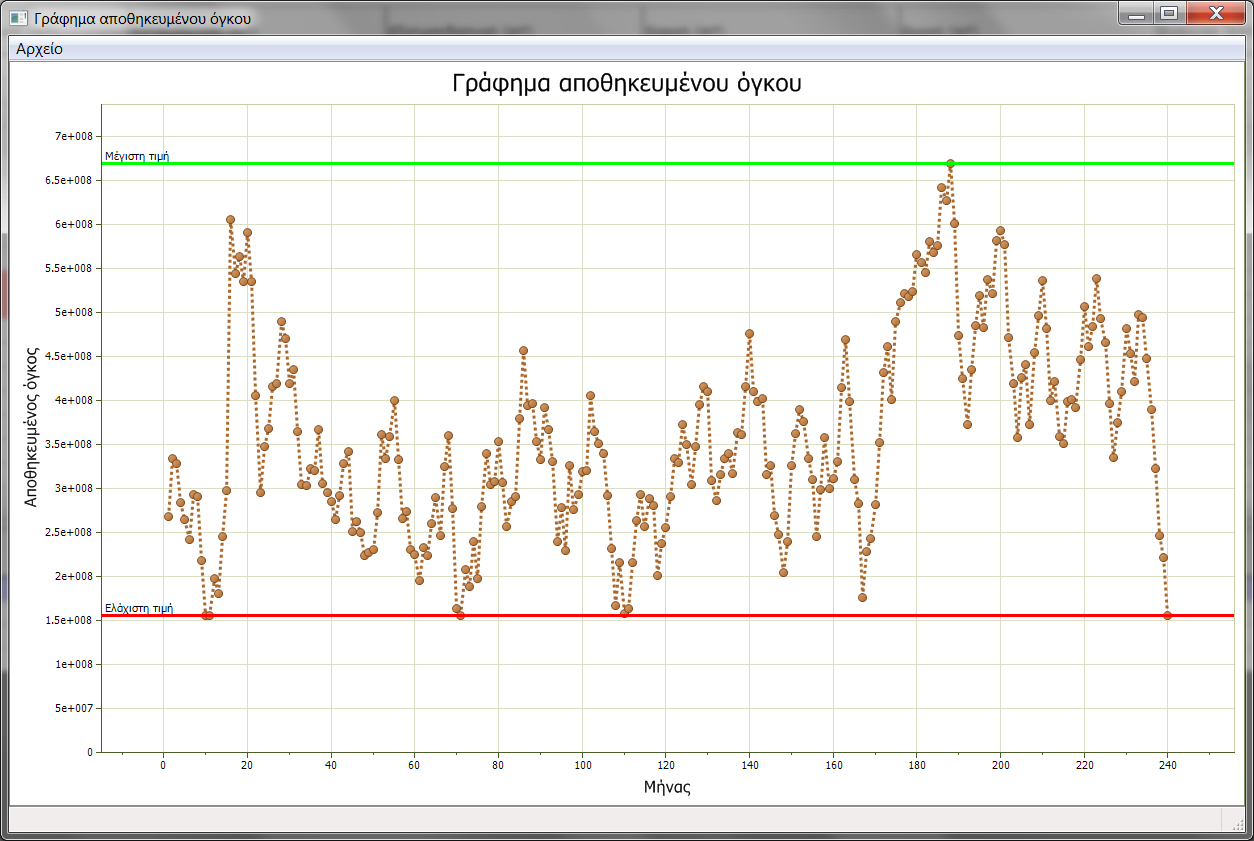Click the 120 tick label on the month axis

click(x=665, y=765)
